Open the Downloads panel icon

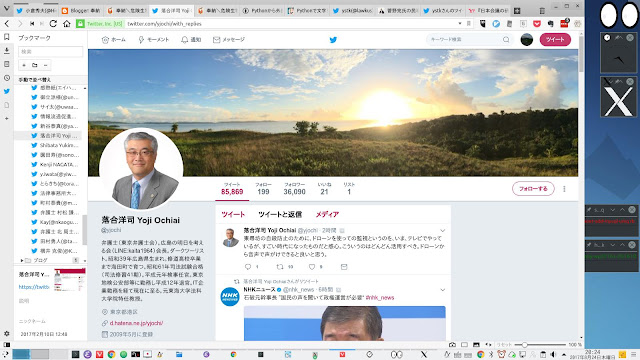pos(7,51)
